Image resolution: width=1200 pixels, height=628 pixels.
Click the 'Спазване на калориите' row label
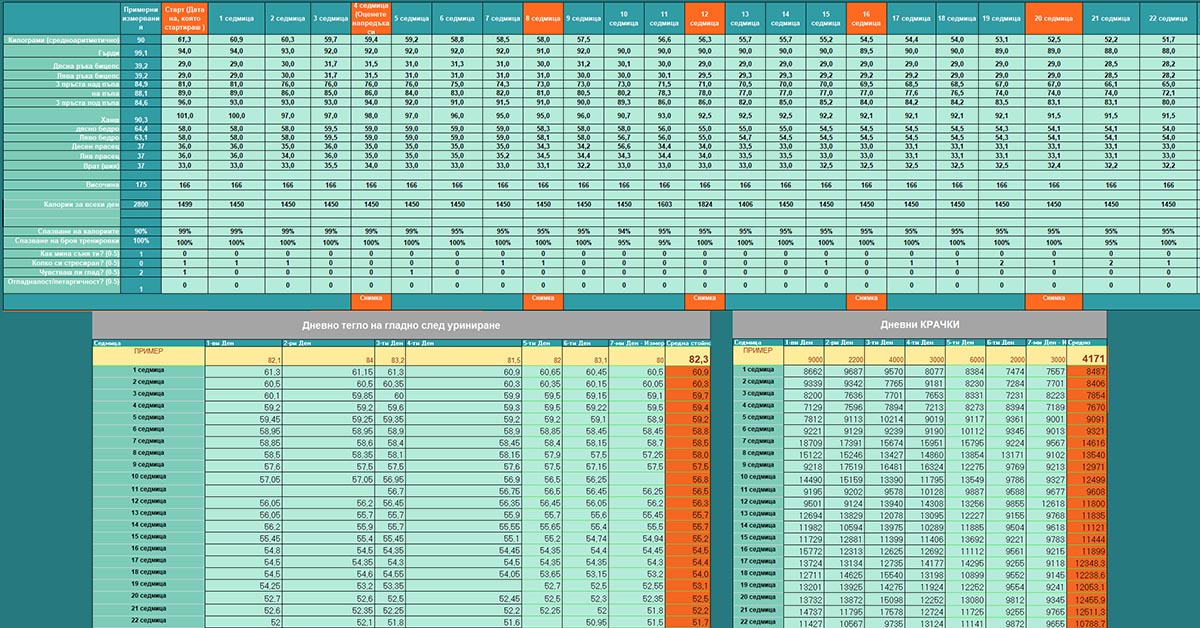pos(60,231)
